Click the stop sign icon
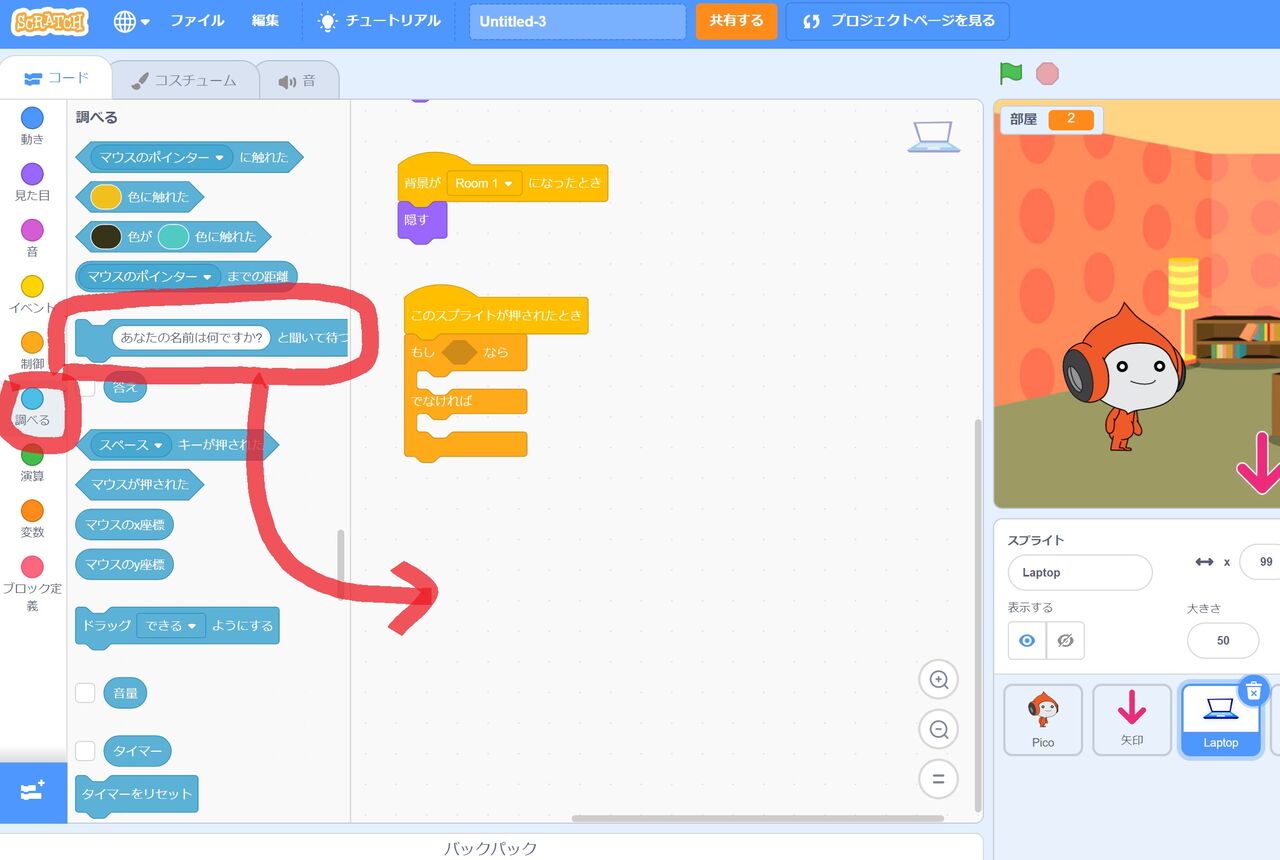The height and width of the screenshot is (860, 1280). click(1048, 73)
